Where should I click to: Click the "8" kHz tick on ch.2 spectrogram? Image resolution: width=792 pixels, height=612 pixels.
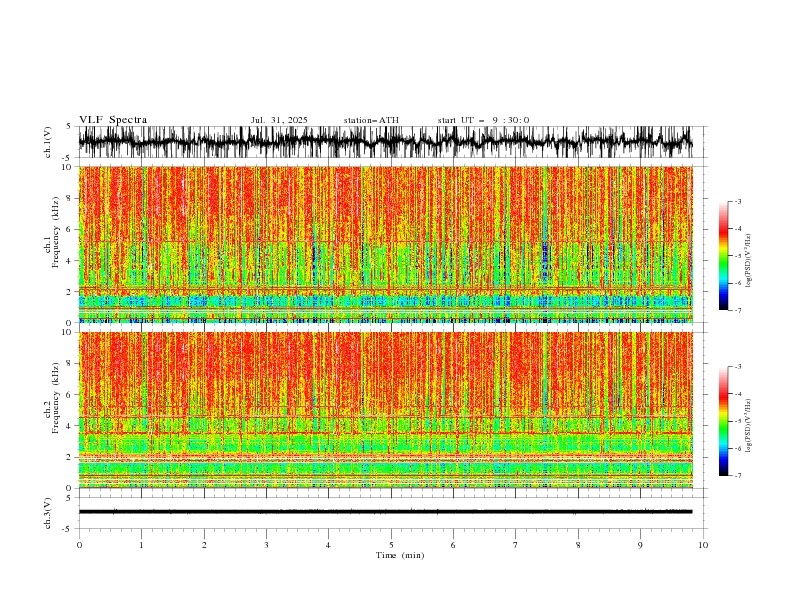point(70,364)
